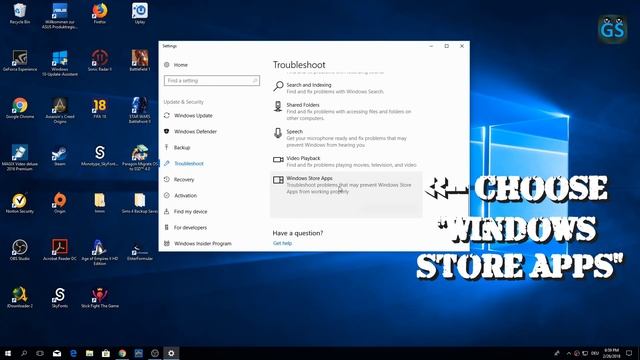Select the Battlefield 1 desktop shortcut
The height and width of the screenshot is (360, 640).
pos(140,60)
